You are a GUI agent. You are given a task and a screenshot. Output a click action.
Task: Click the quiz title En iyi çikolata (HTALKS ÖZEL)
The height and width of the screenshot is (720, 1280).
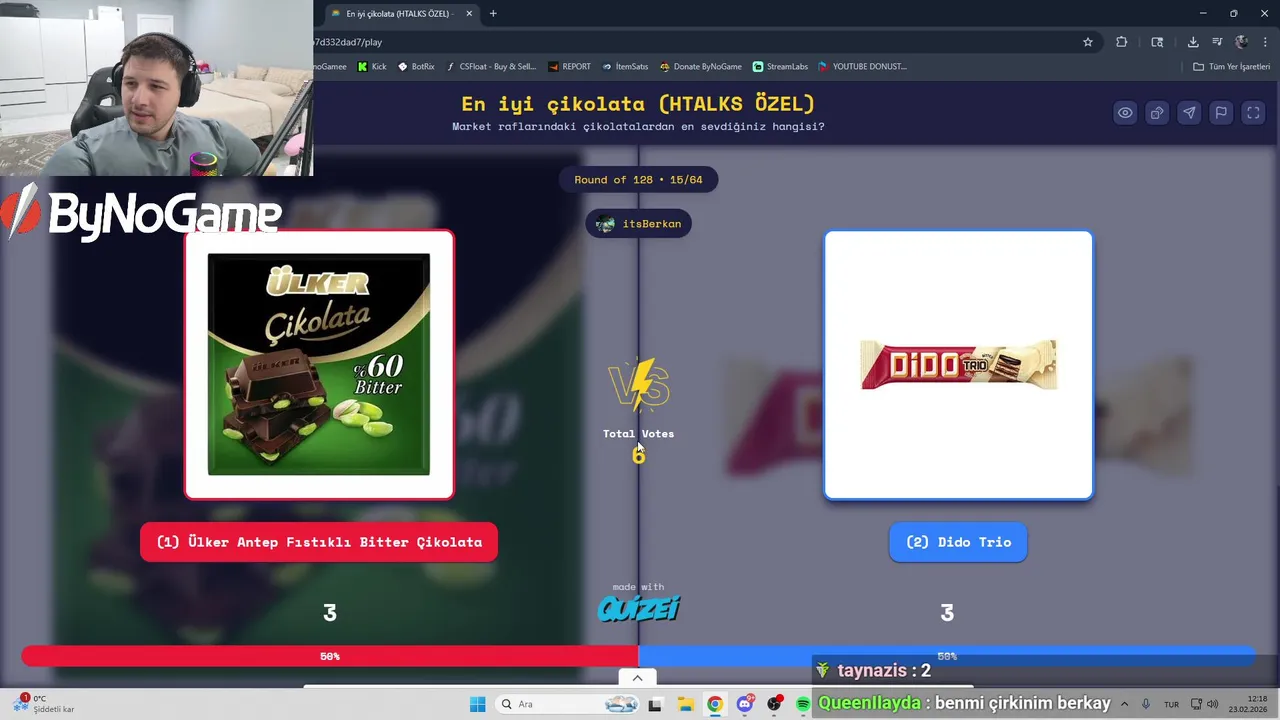click(638, 104)
